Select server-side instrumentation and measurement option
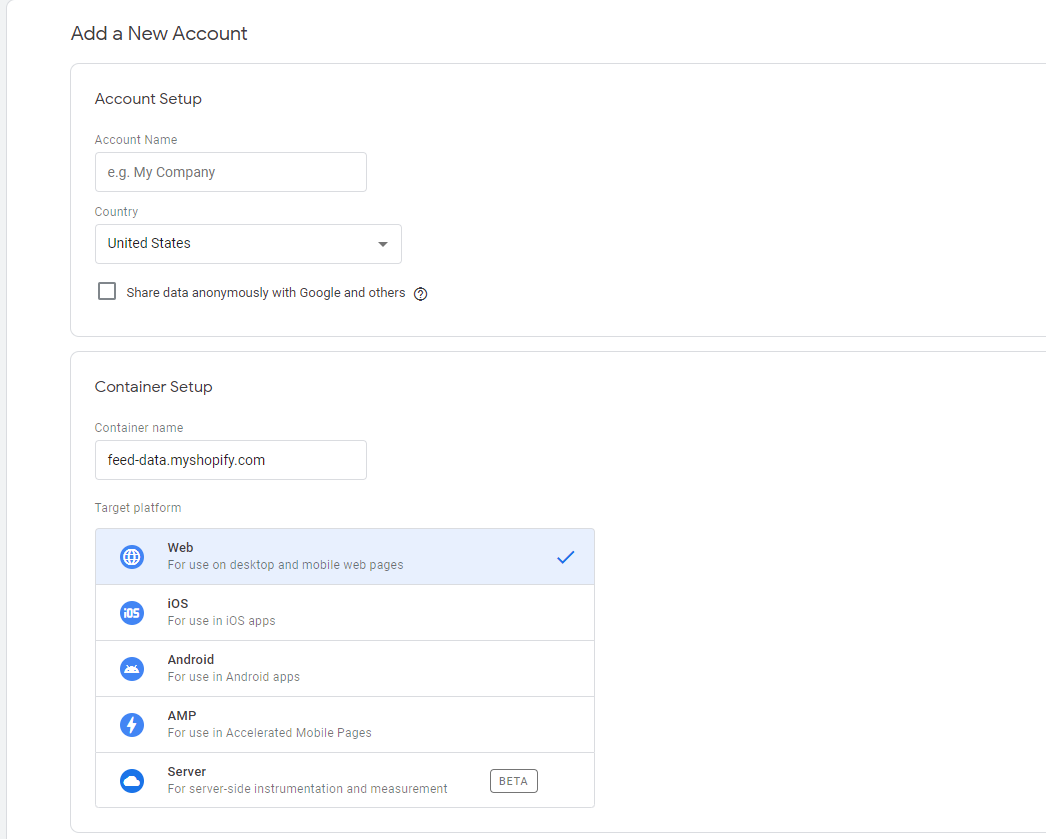The image size is (1046, 839). coord(307,789)
